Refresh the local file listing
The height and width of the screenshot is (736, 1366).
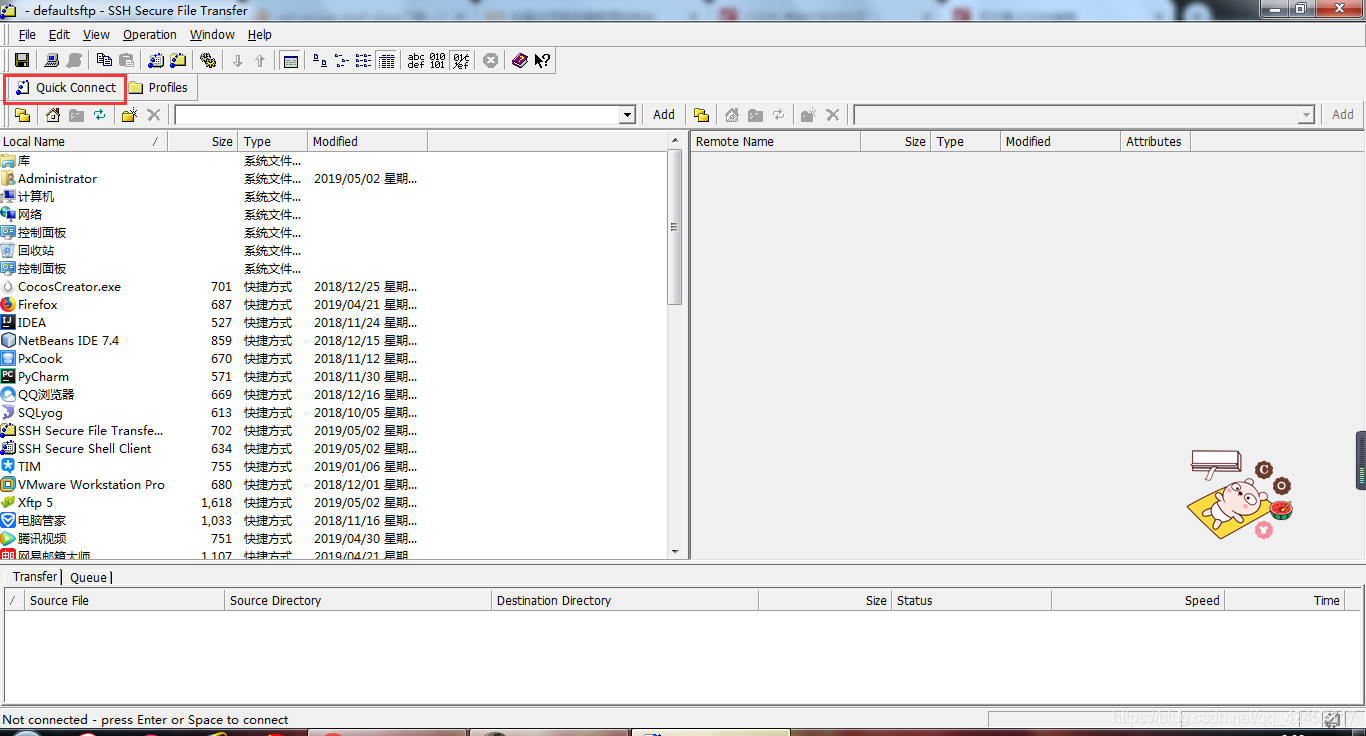tap(100, 115)
